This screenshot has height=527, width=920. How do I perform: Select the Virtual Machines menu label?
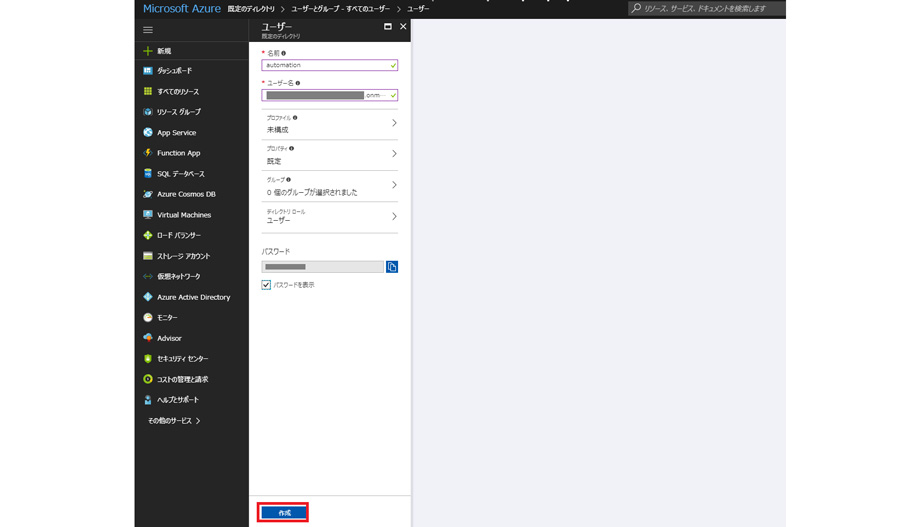[x=184, y=215]
